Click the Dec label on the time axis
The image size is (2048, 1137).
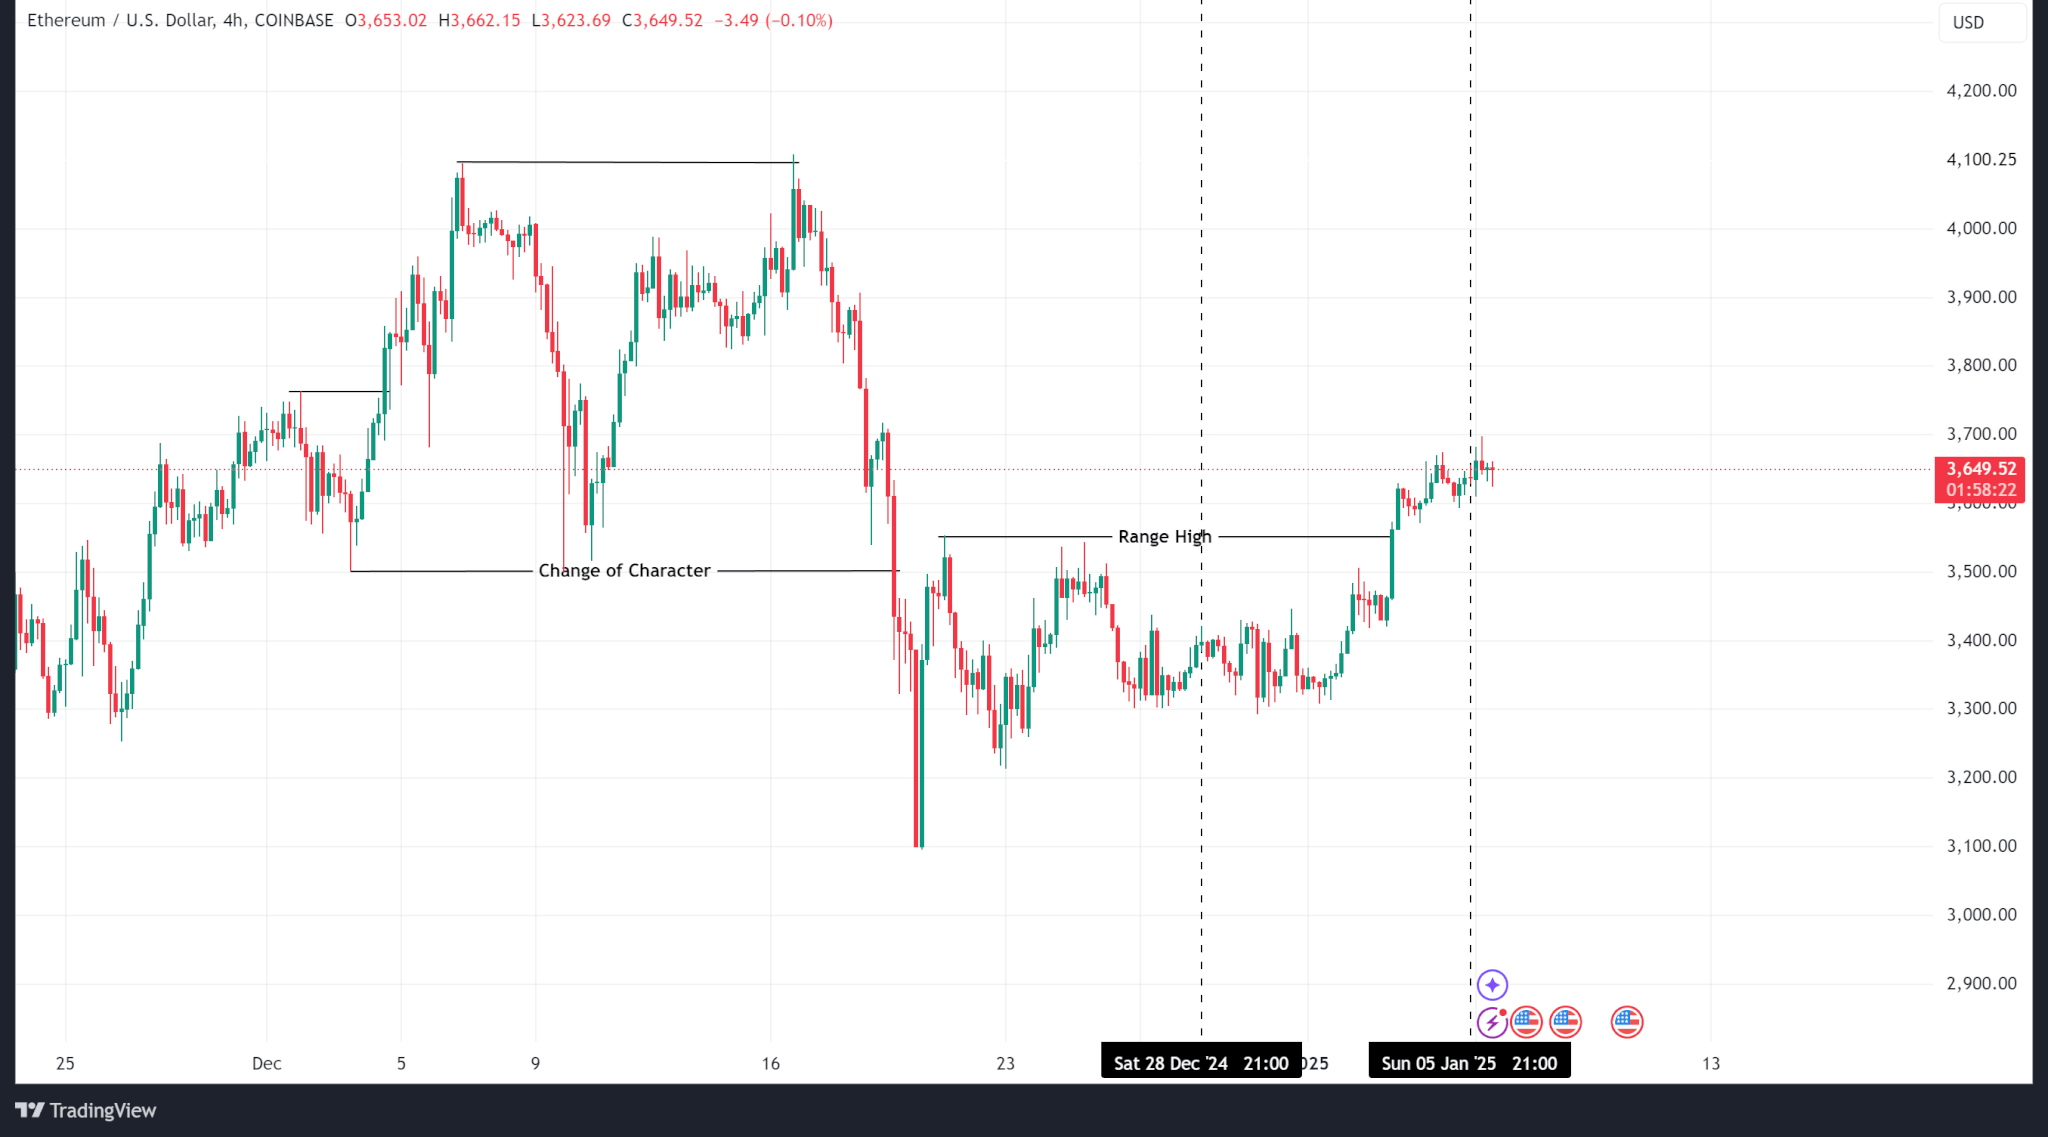click(267, 1063)
